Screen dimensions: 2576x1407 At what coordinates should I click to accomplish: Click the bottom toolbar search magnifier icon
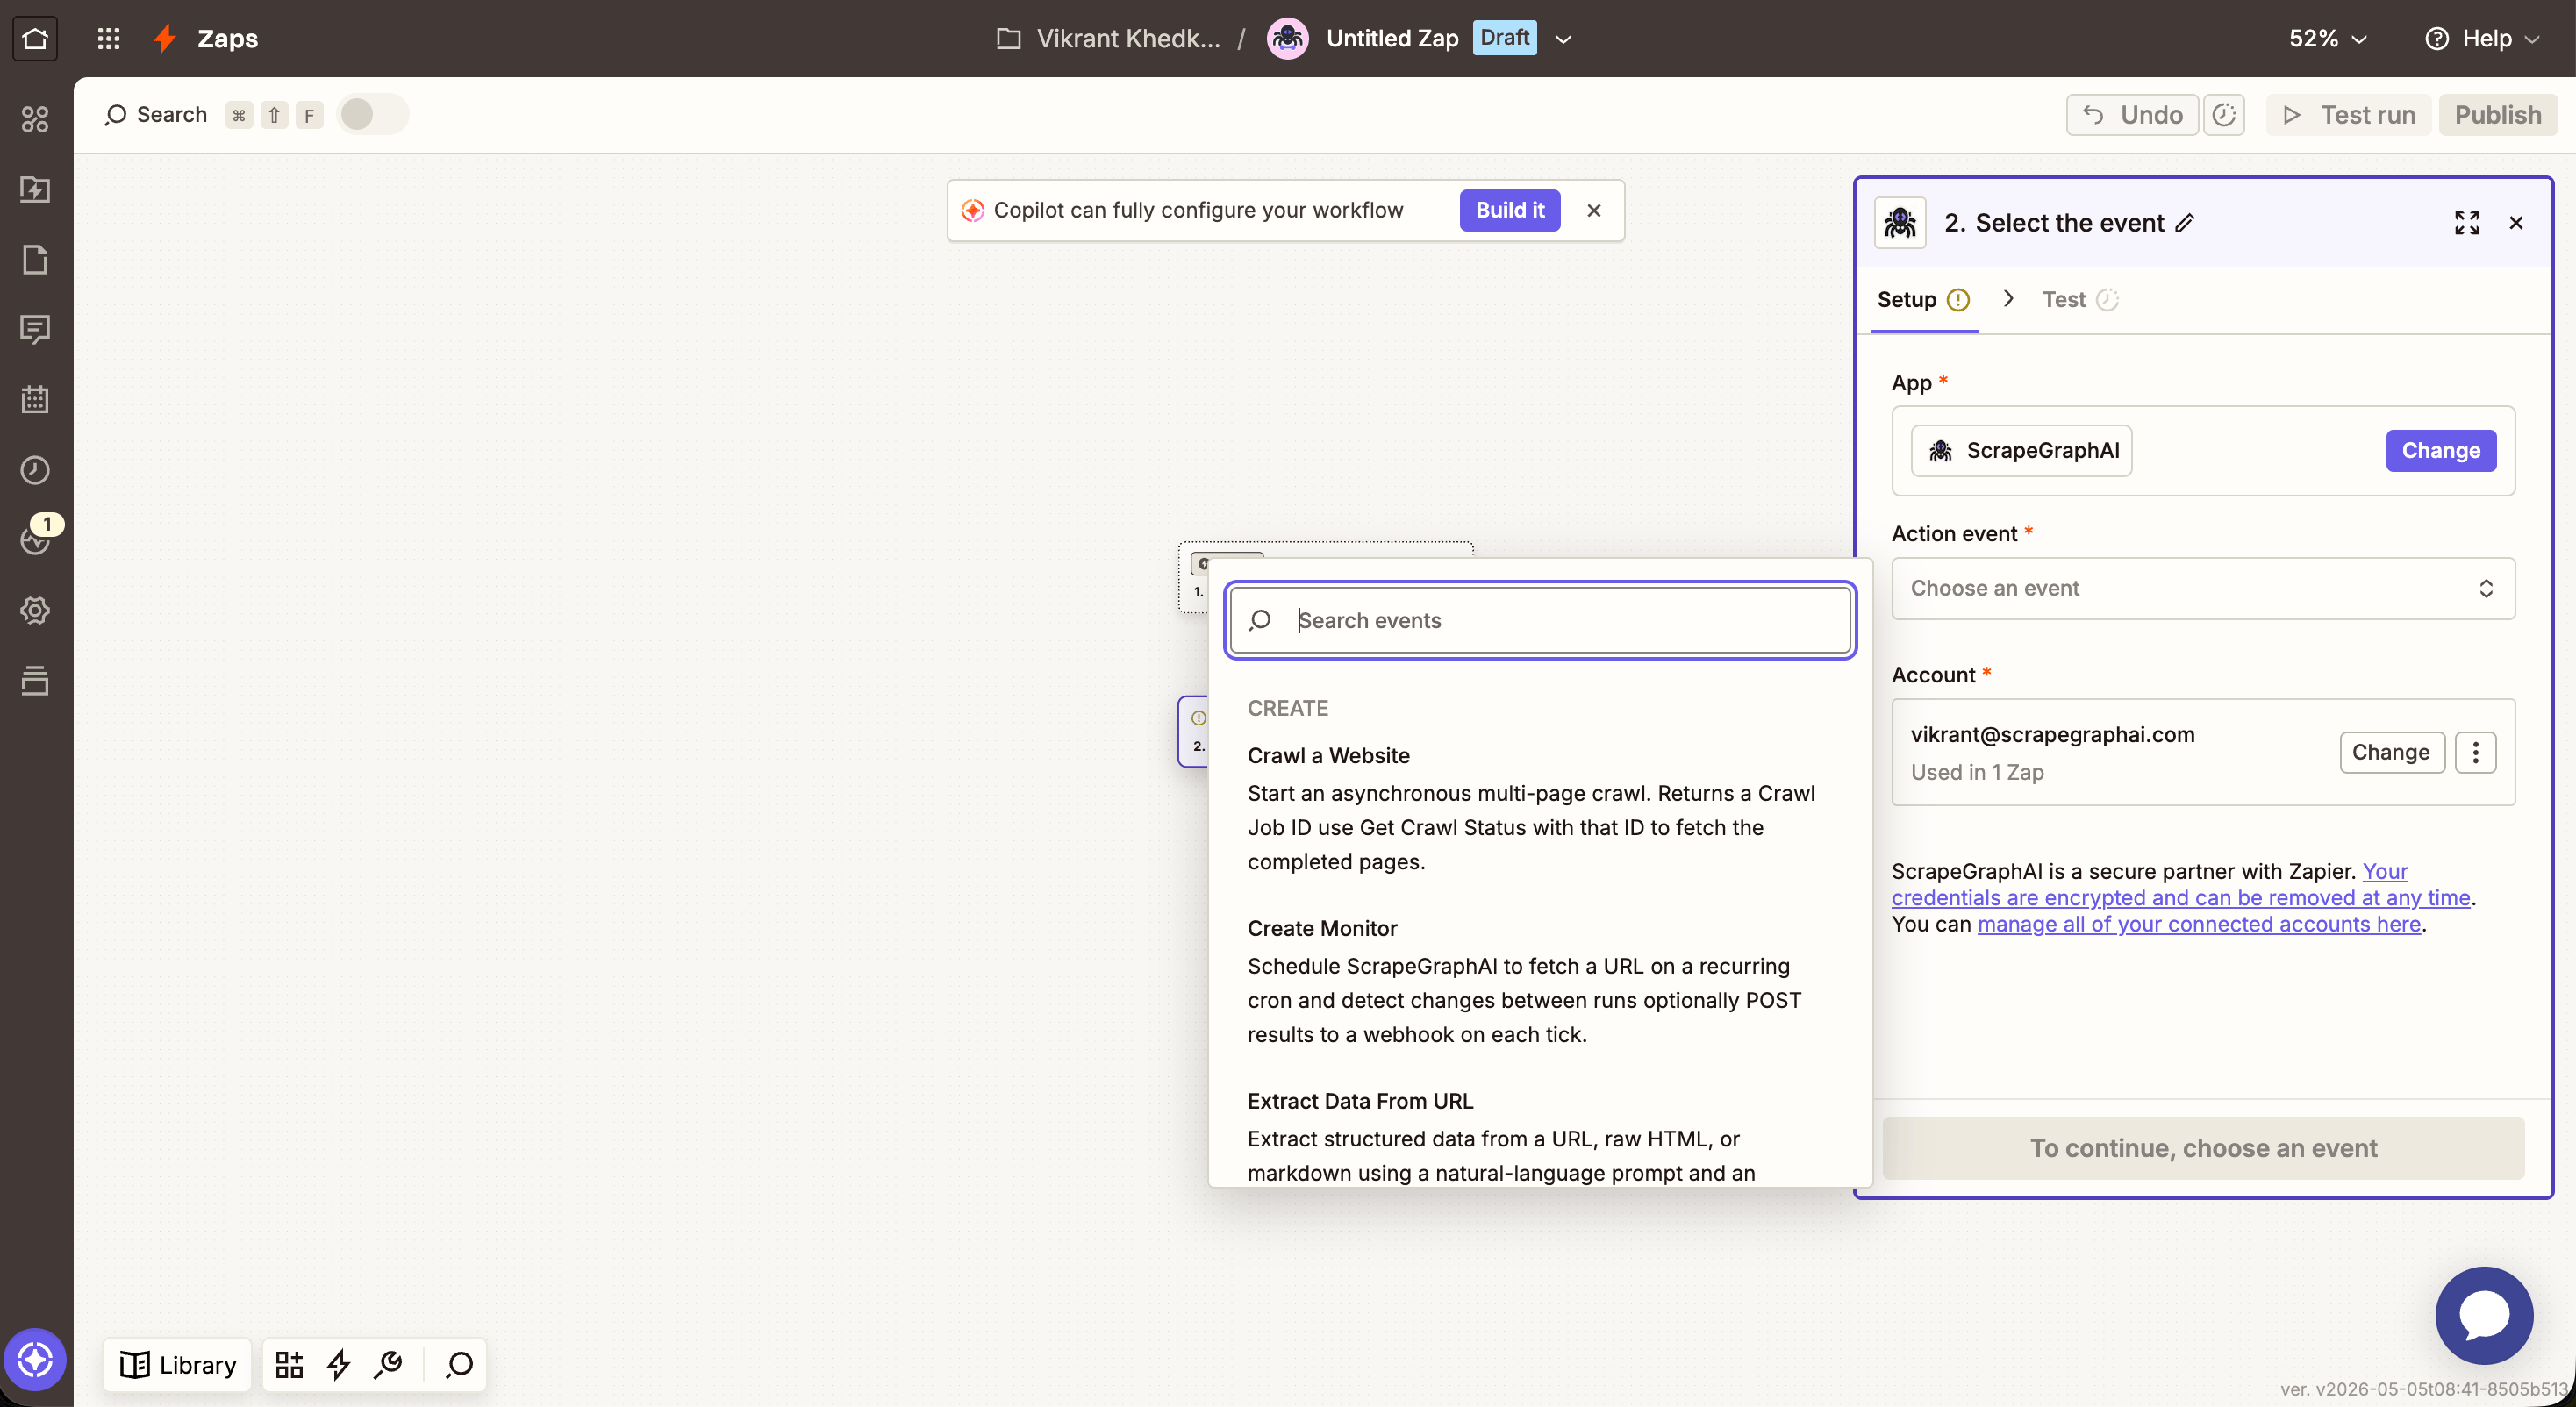pos(459,1364)
